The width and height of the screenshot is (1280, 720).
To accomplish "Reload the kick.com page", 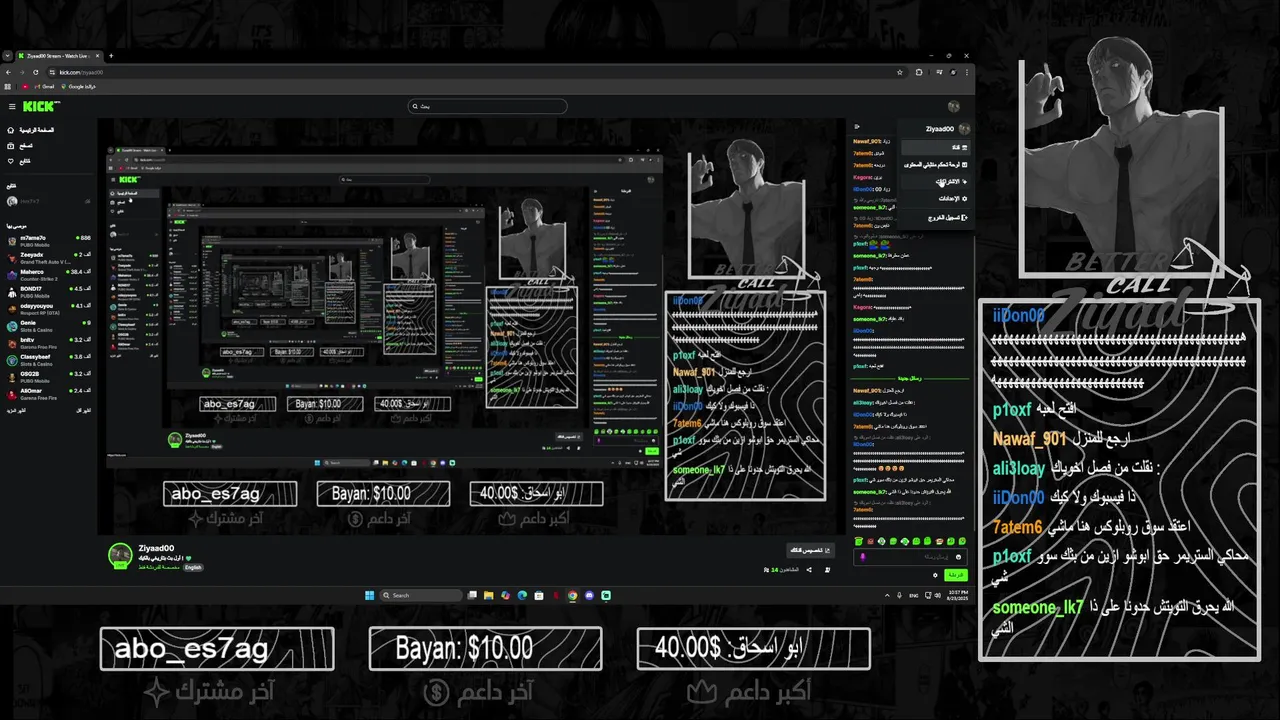I will point(36,72).
